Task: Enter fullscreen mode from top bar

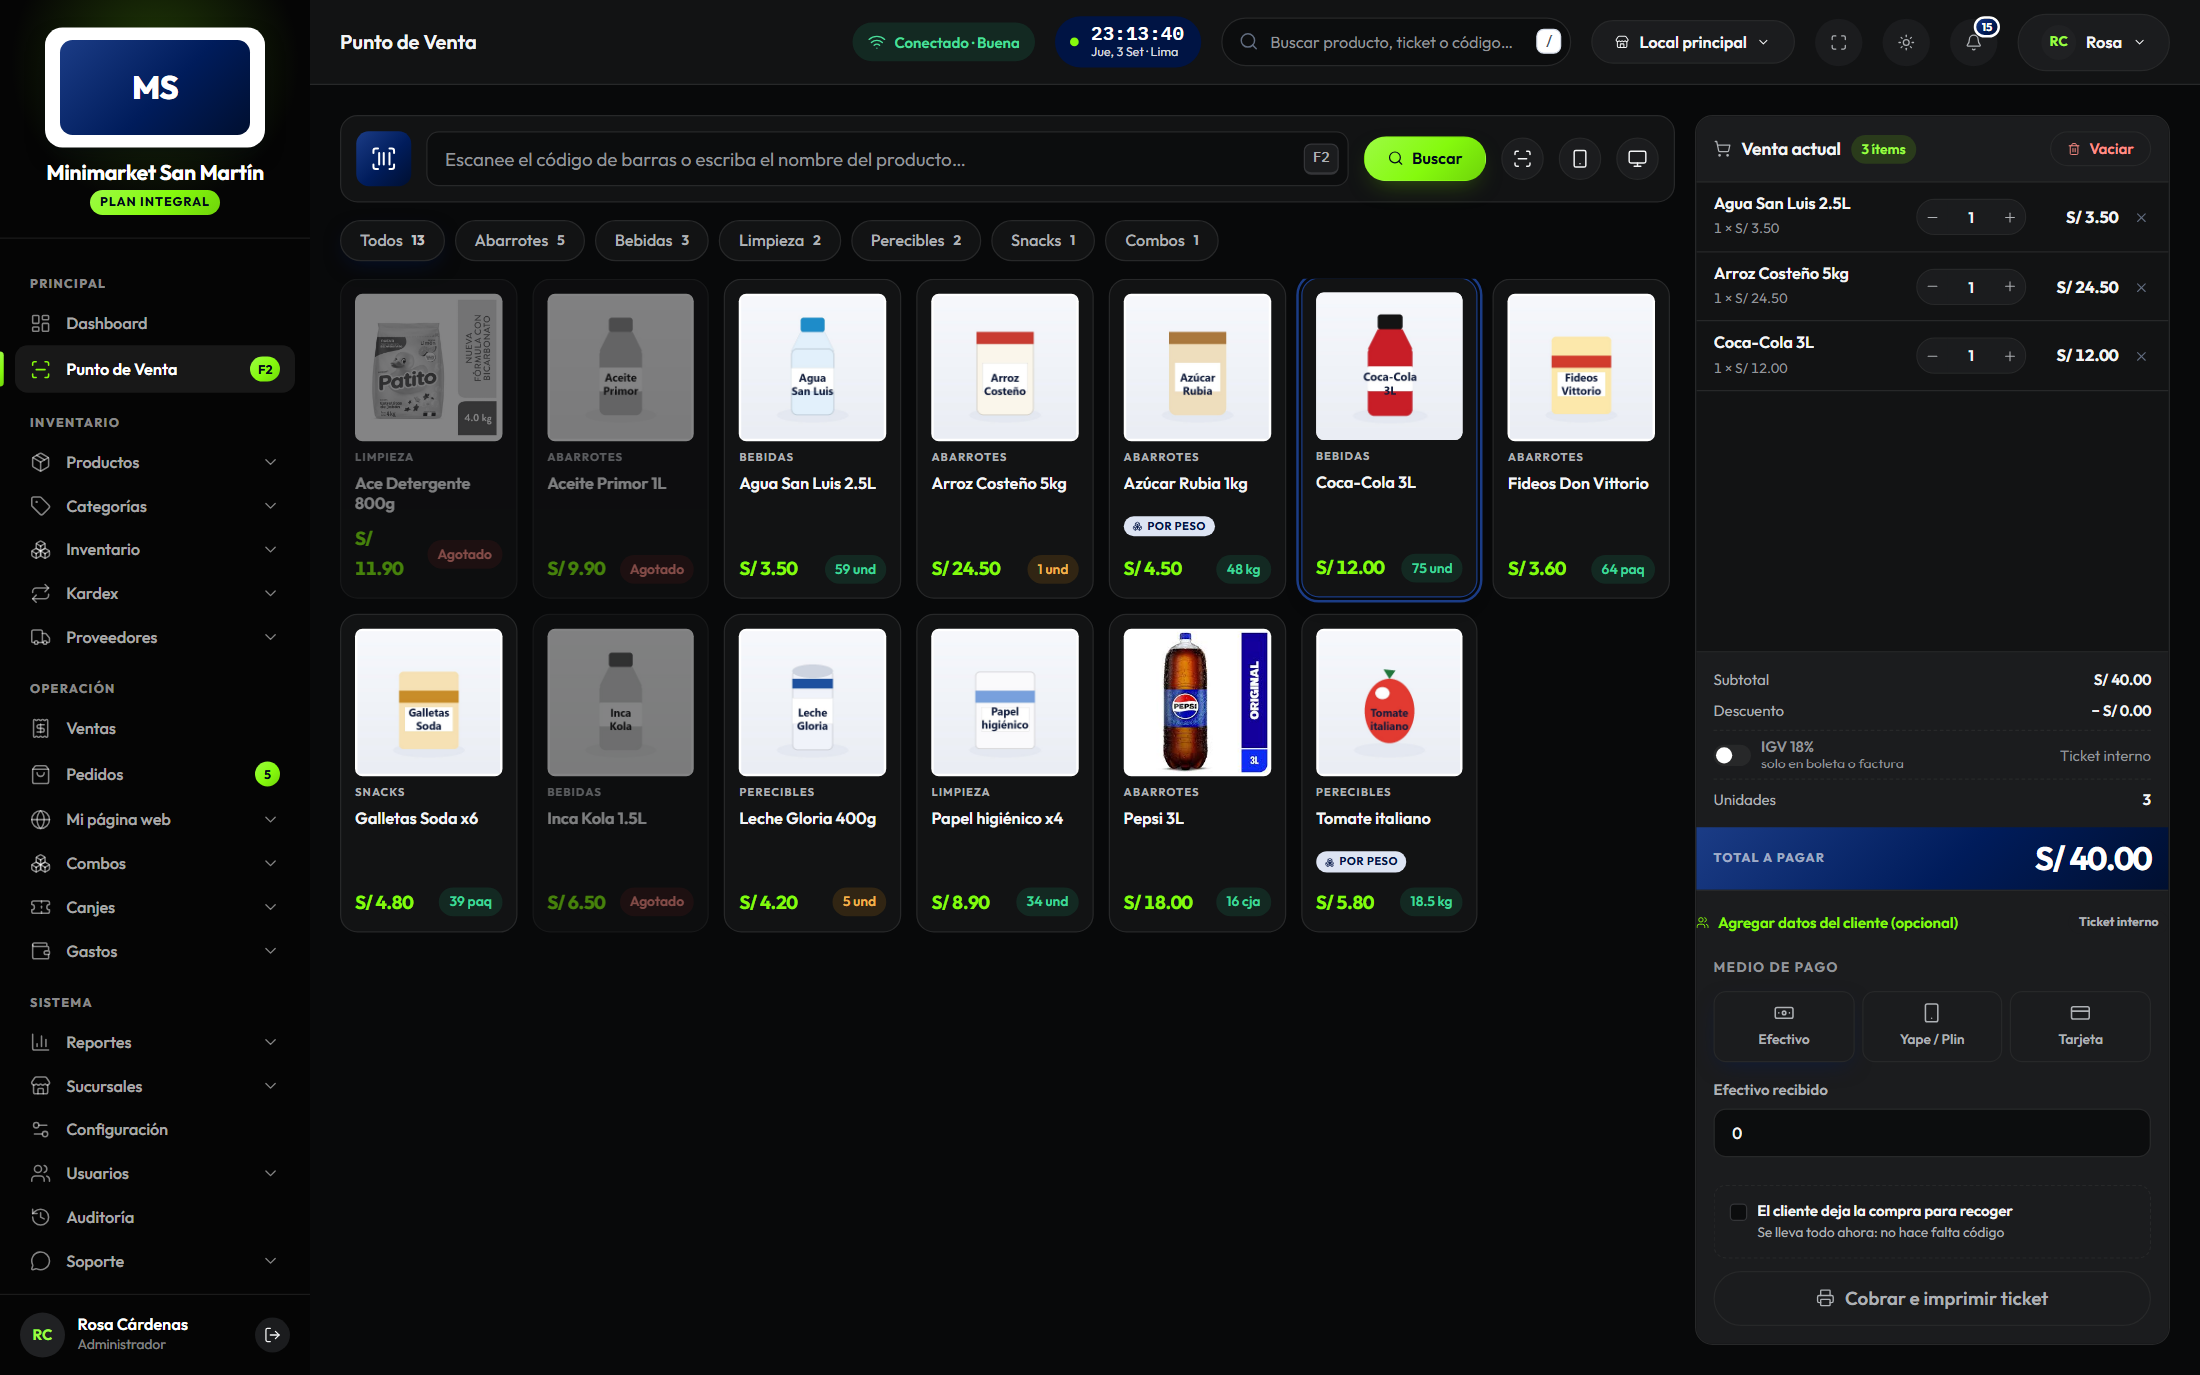Action: pyautogui.click(x=1838, y=43)
